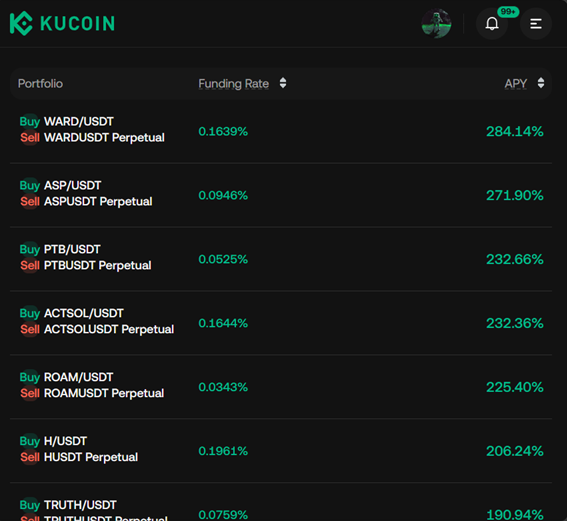Click APY value 206.24%

click(x=515, y=451)
